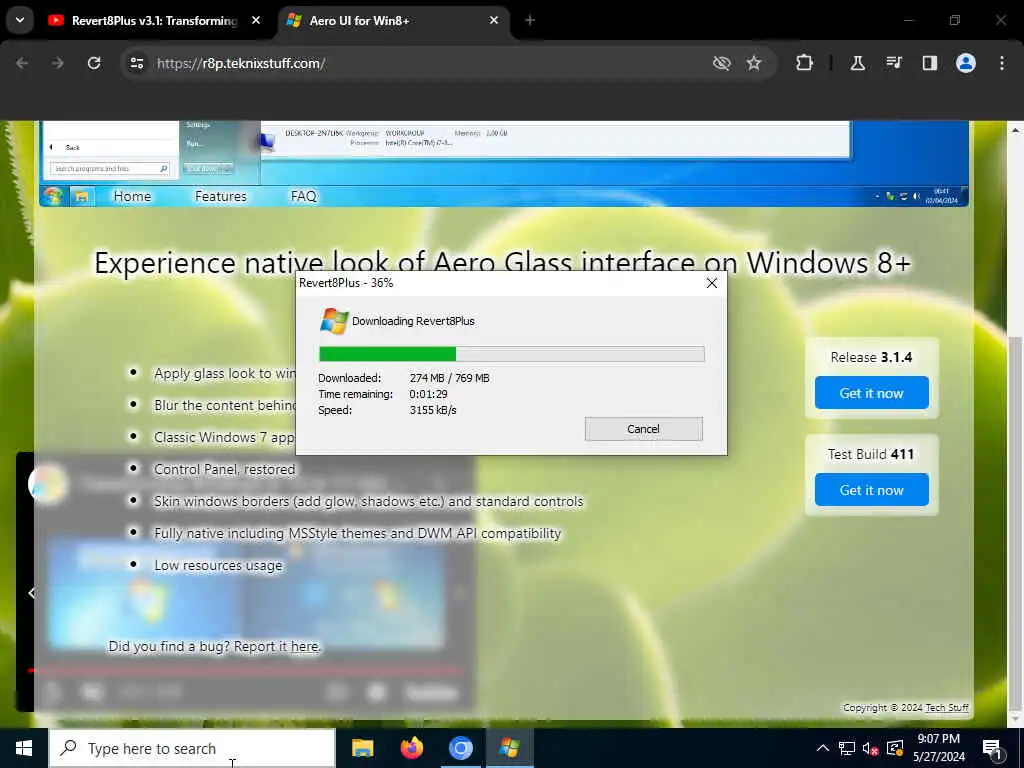Image resolution: width=1024 pixels, height=768 pixels.
Task: Open the Extensions puzzle icon
Action: coord(804,63)
